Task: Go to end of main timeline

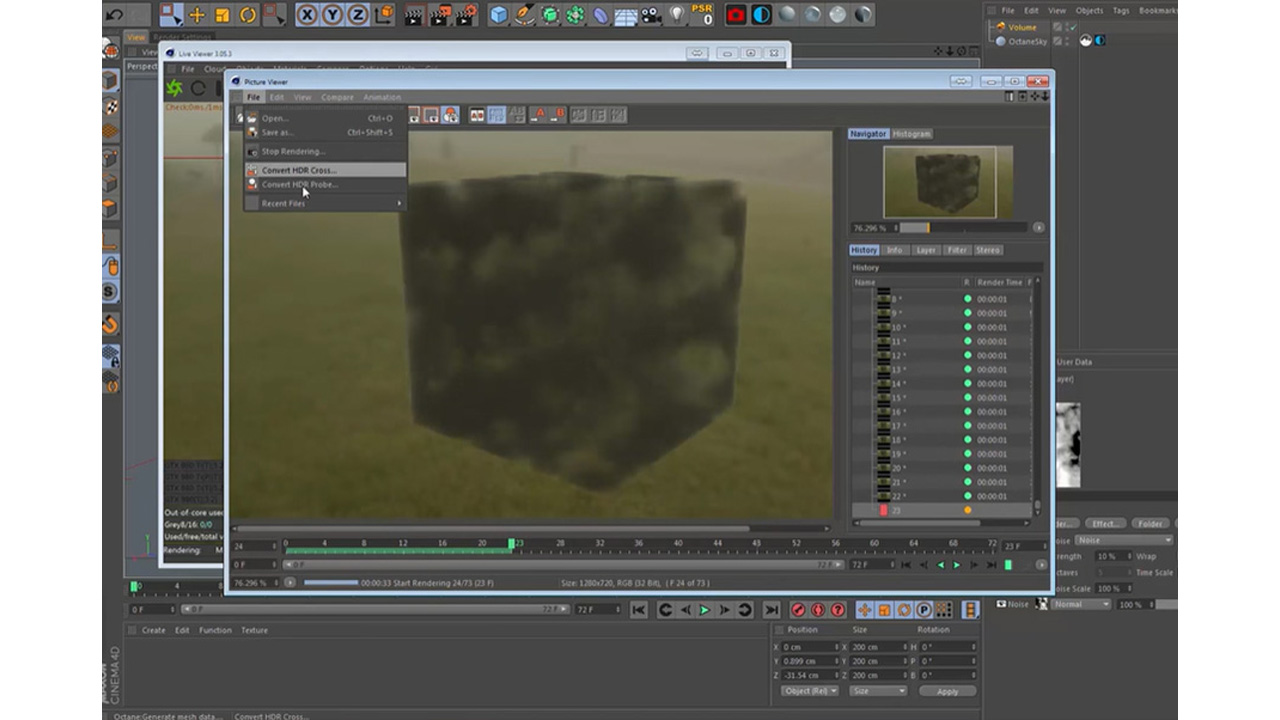Action: (x=771, y=610)
